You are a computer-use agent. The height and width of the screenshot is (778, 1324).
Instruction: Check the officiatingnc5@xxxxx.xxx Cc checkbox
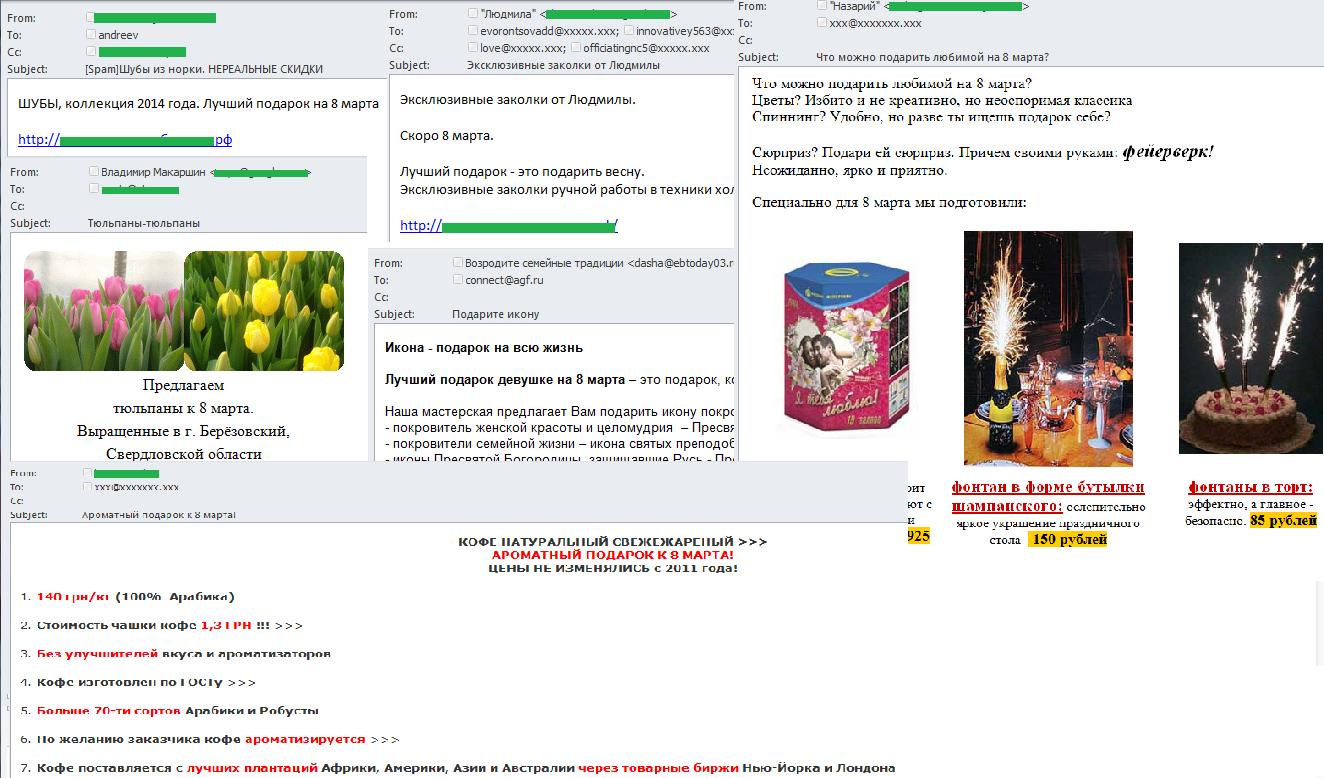tap(576, 47)
